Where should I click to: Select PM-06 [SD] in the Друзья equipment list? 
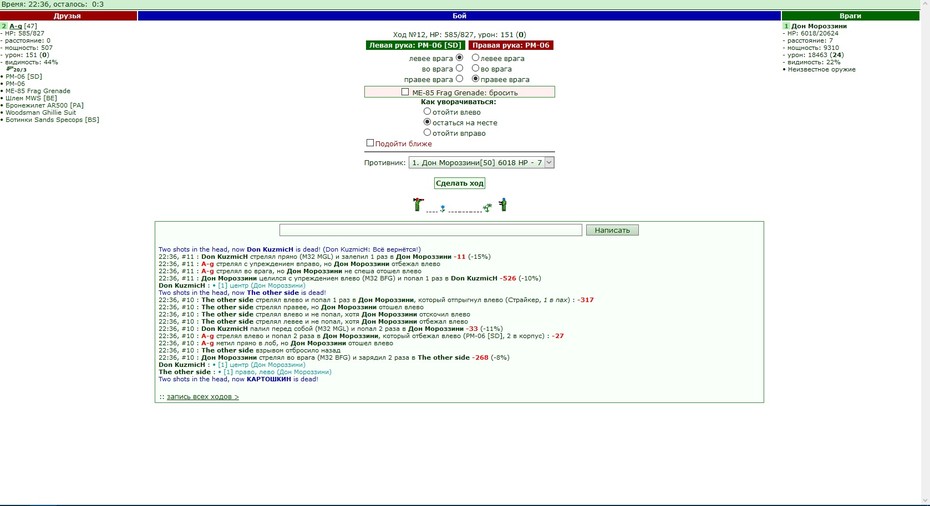click(24, 77)
